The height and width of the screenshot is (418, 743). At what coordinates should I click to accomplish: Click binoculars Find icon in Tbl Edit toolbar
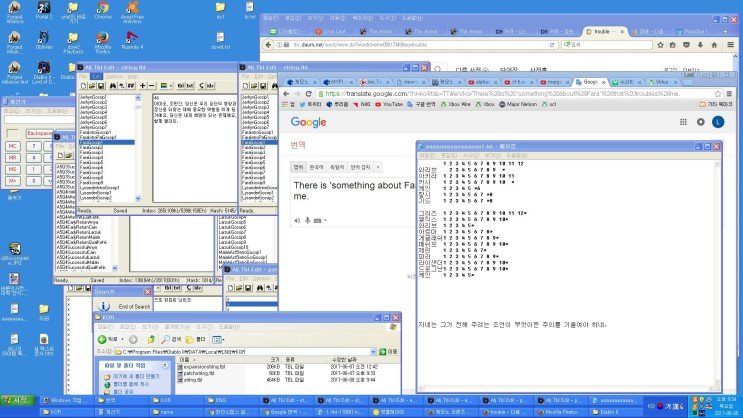coord(113,86)
